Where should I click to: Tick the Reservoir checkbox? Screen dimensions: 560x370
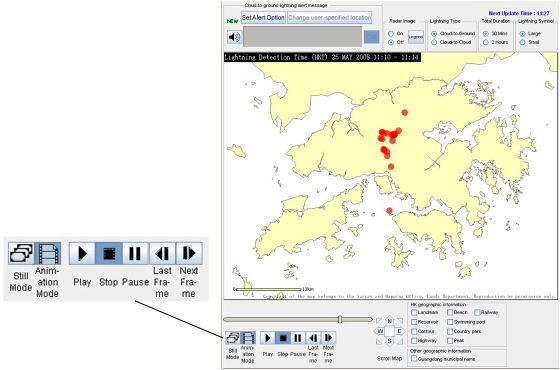tap(414, 322)
